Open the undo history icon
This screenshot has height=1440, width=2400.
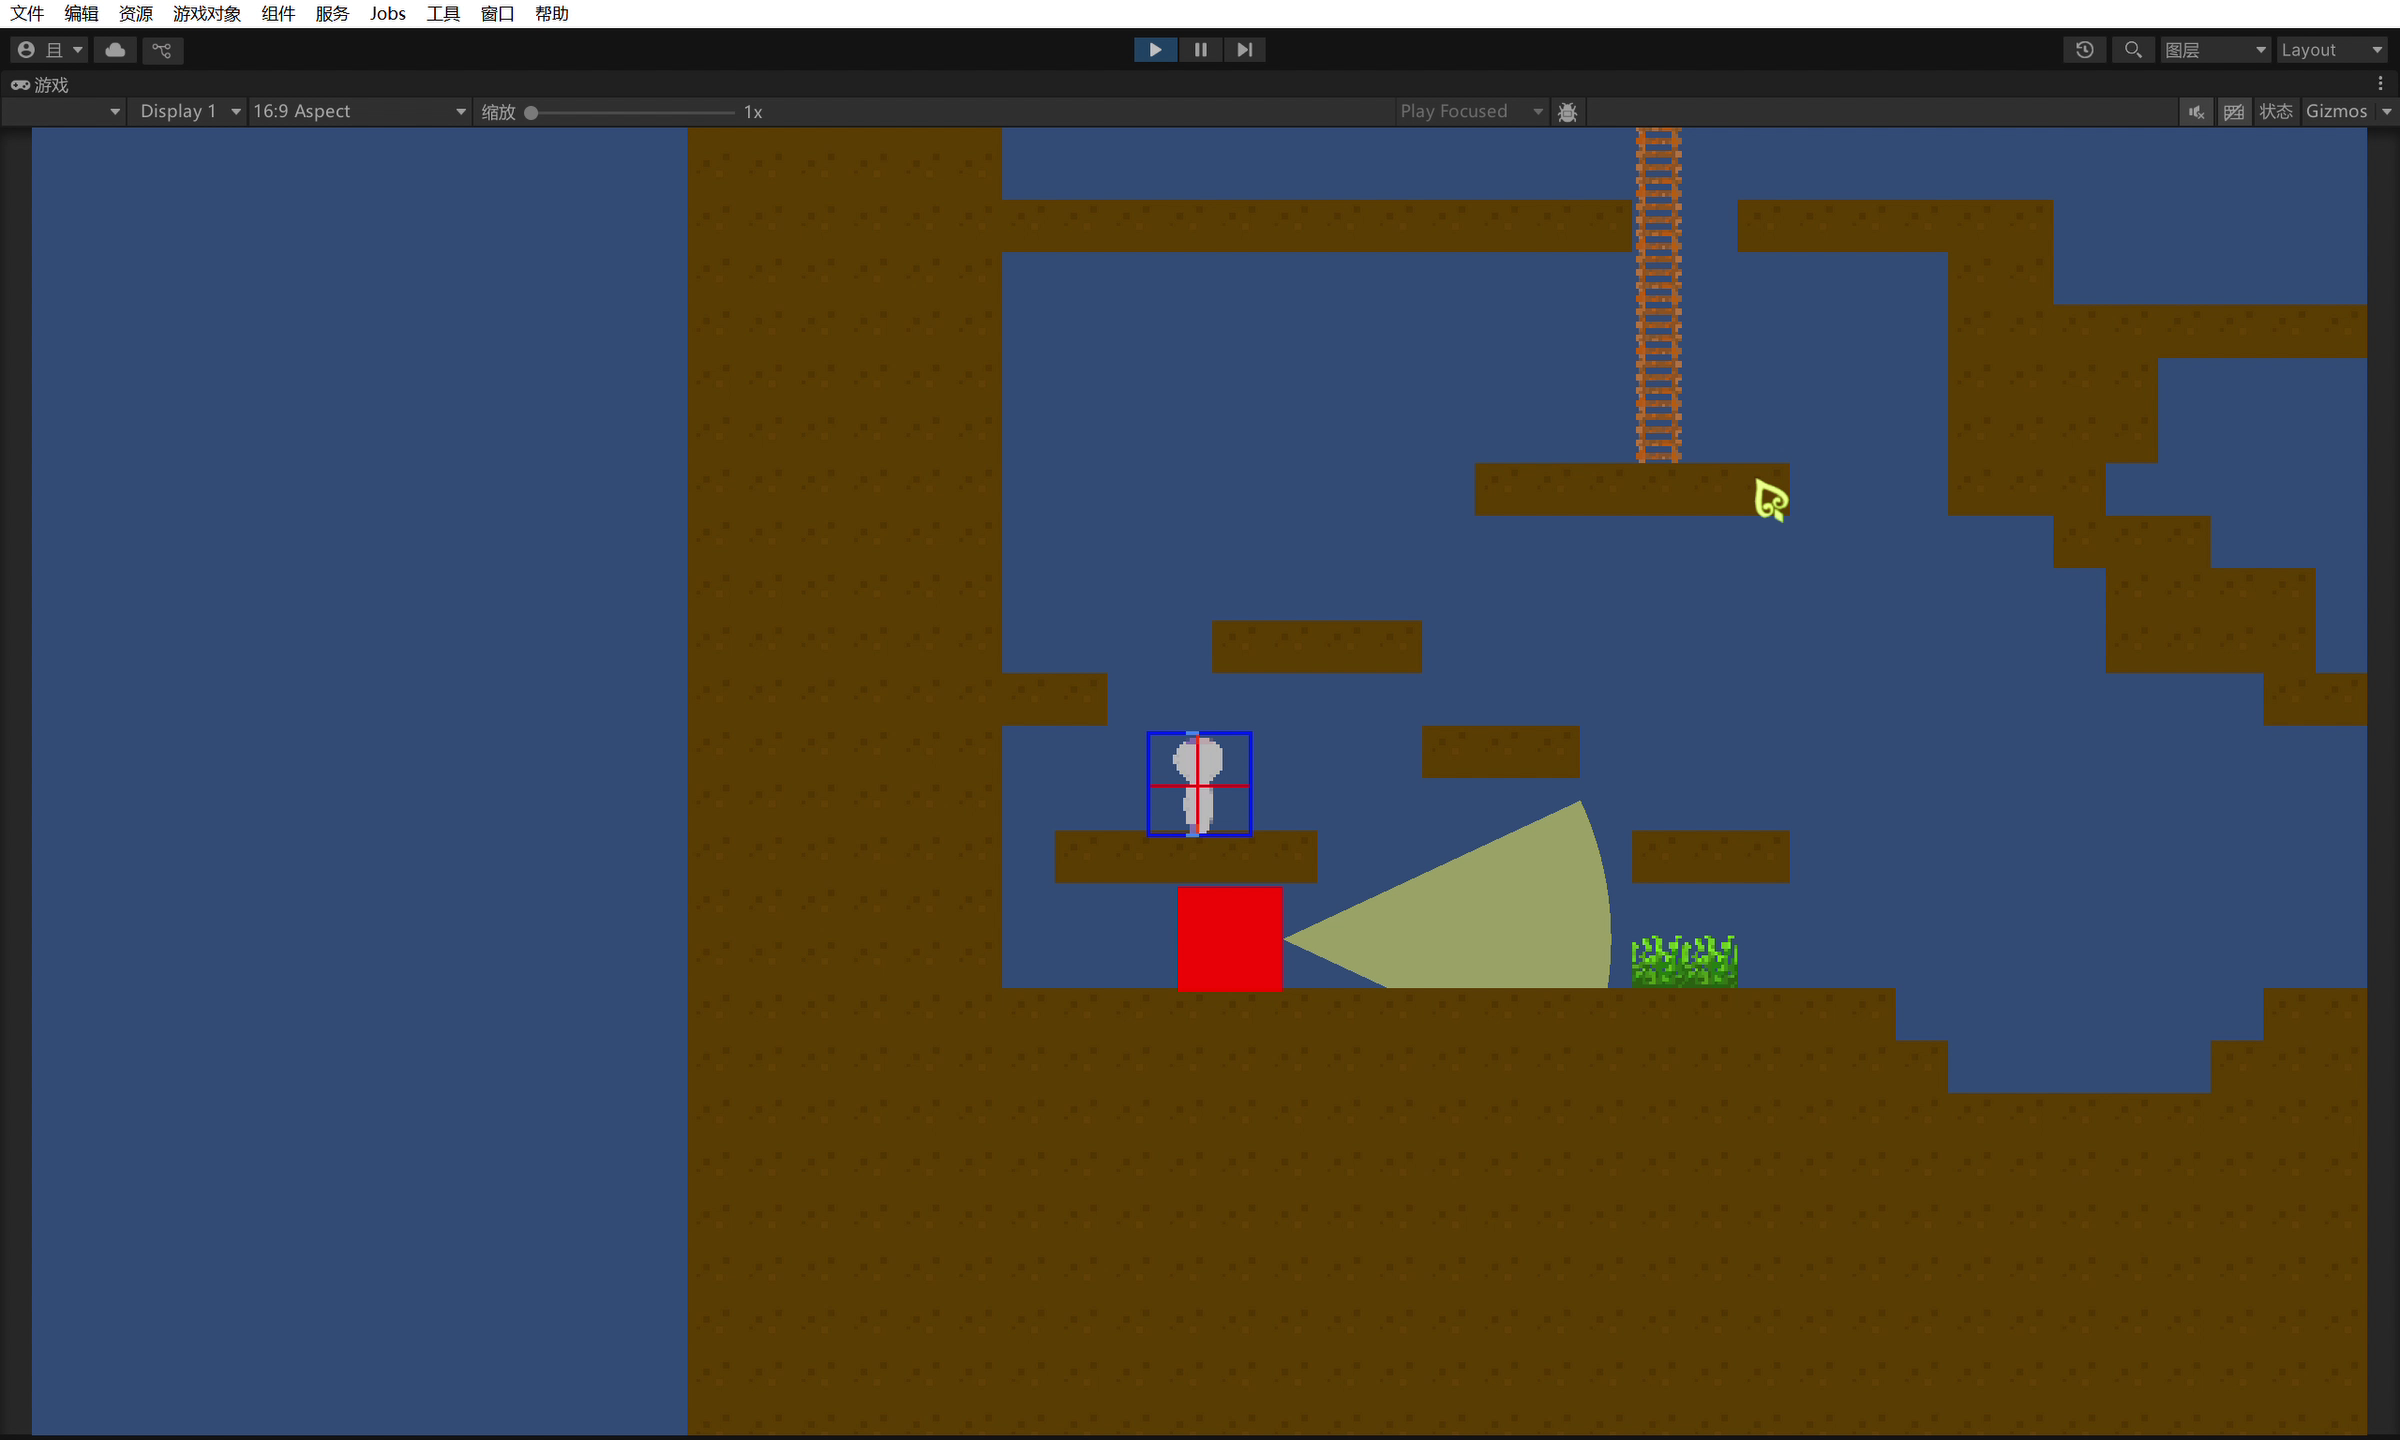tap(2085, 50)
